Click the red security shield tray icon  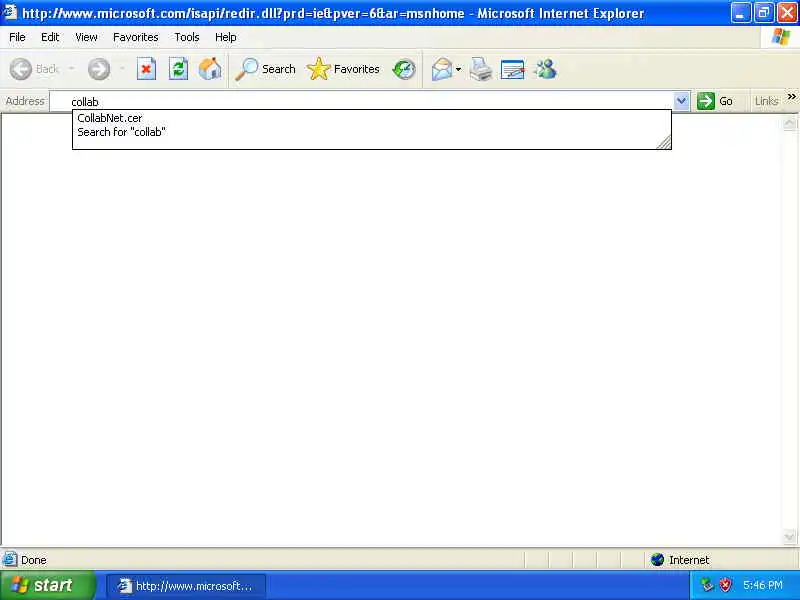[725, 584]
